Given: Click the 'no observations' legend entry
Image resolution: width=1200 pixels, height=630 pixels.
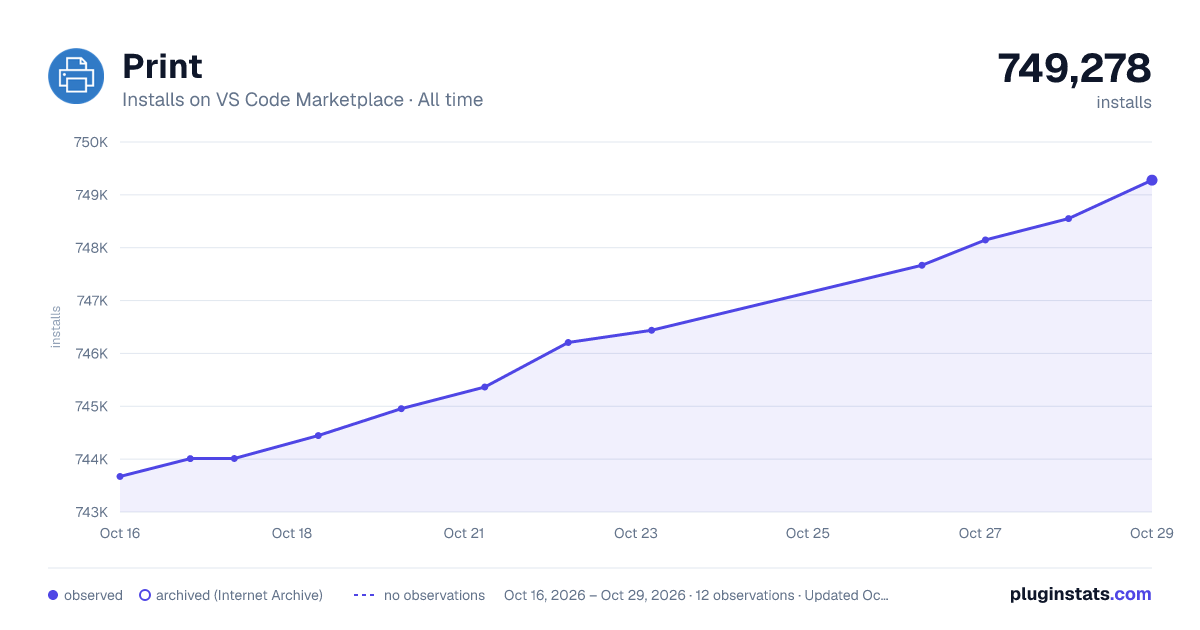Looking at the screenshot, I should coord(419,595).
